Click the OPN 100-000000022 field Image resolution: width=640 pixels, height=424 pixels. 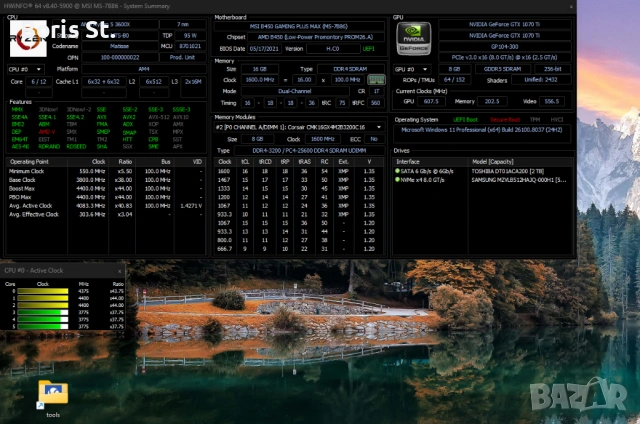120,58
